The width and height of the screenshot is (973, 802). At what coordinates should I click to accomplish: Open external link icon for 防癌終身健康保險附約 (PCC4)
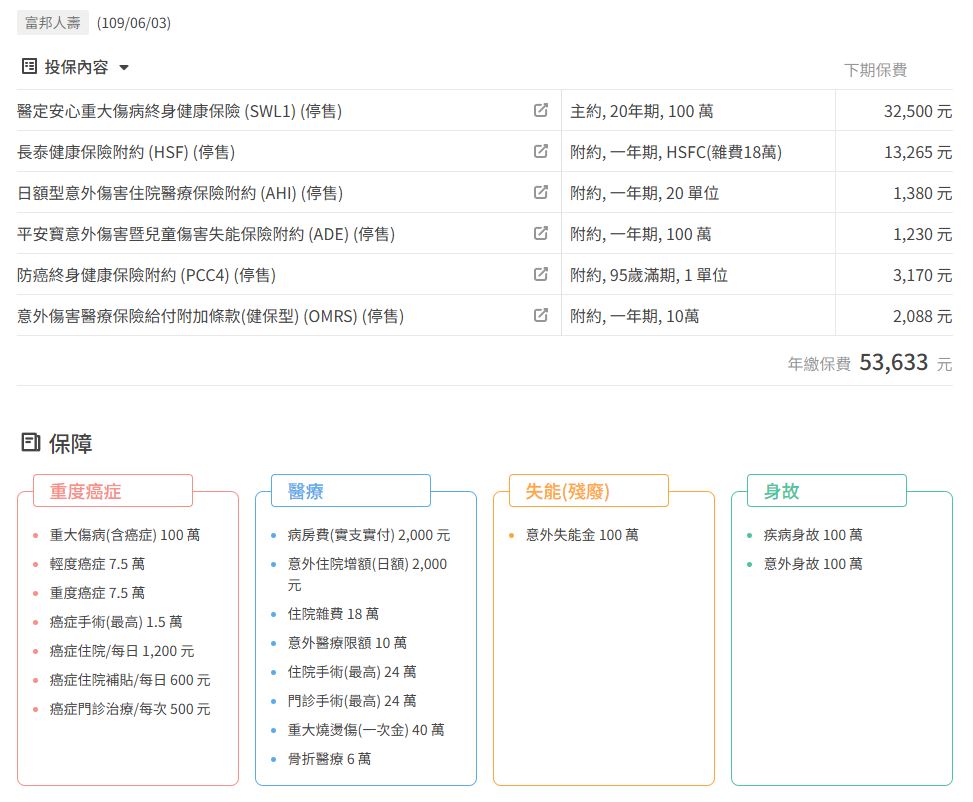(x=541, y=275)
